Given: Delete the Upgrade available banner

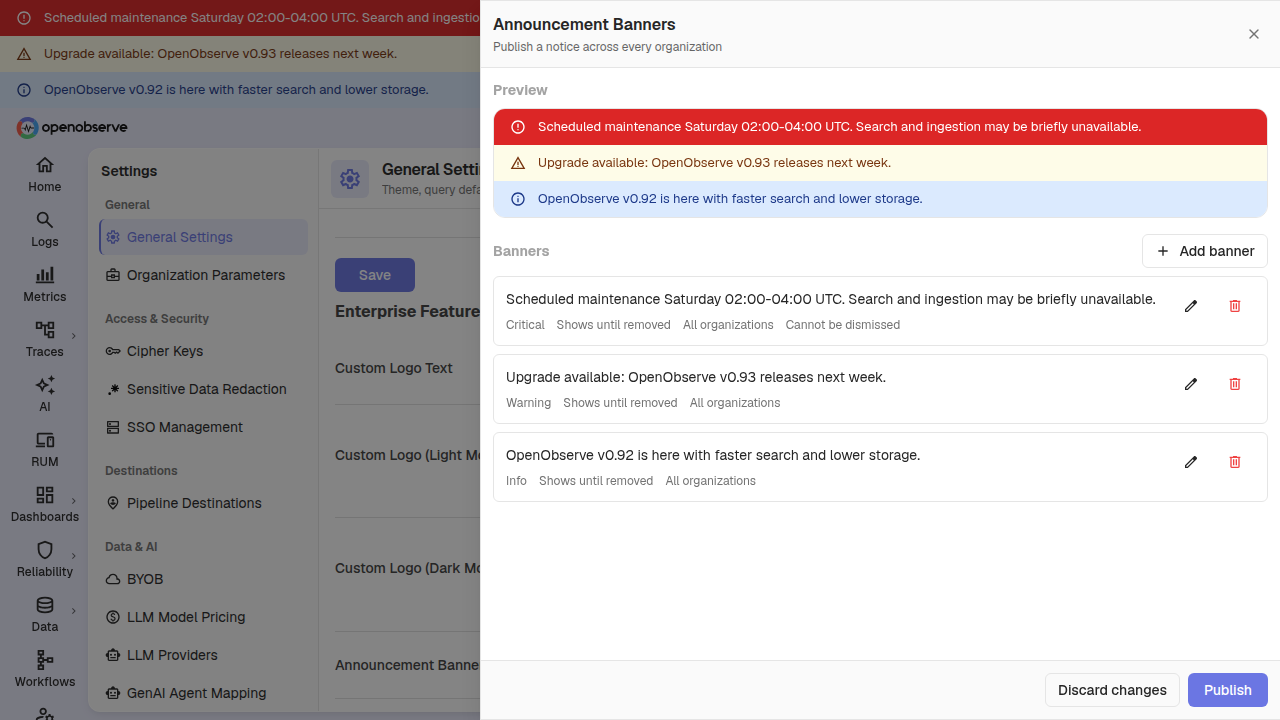Looking at the screenshot, I should (x=1235, y=384).
